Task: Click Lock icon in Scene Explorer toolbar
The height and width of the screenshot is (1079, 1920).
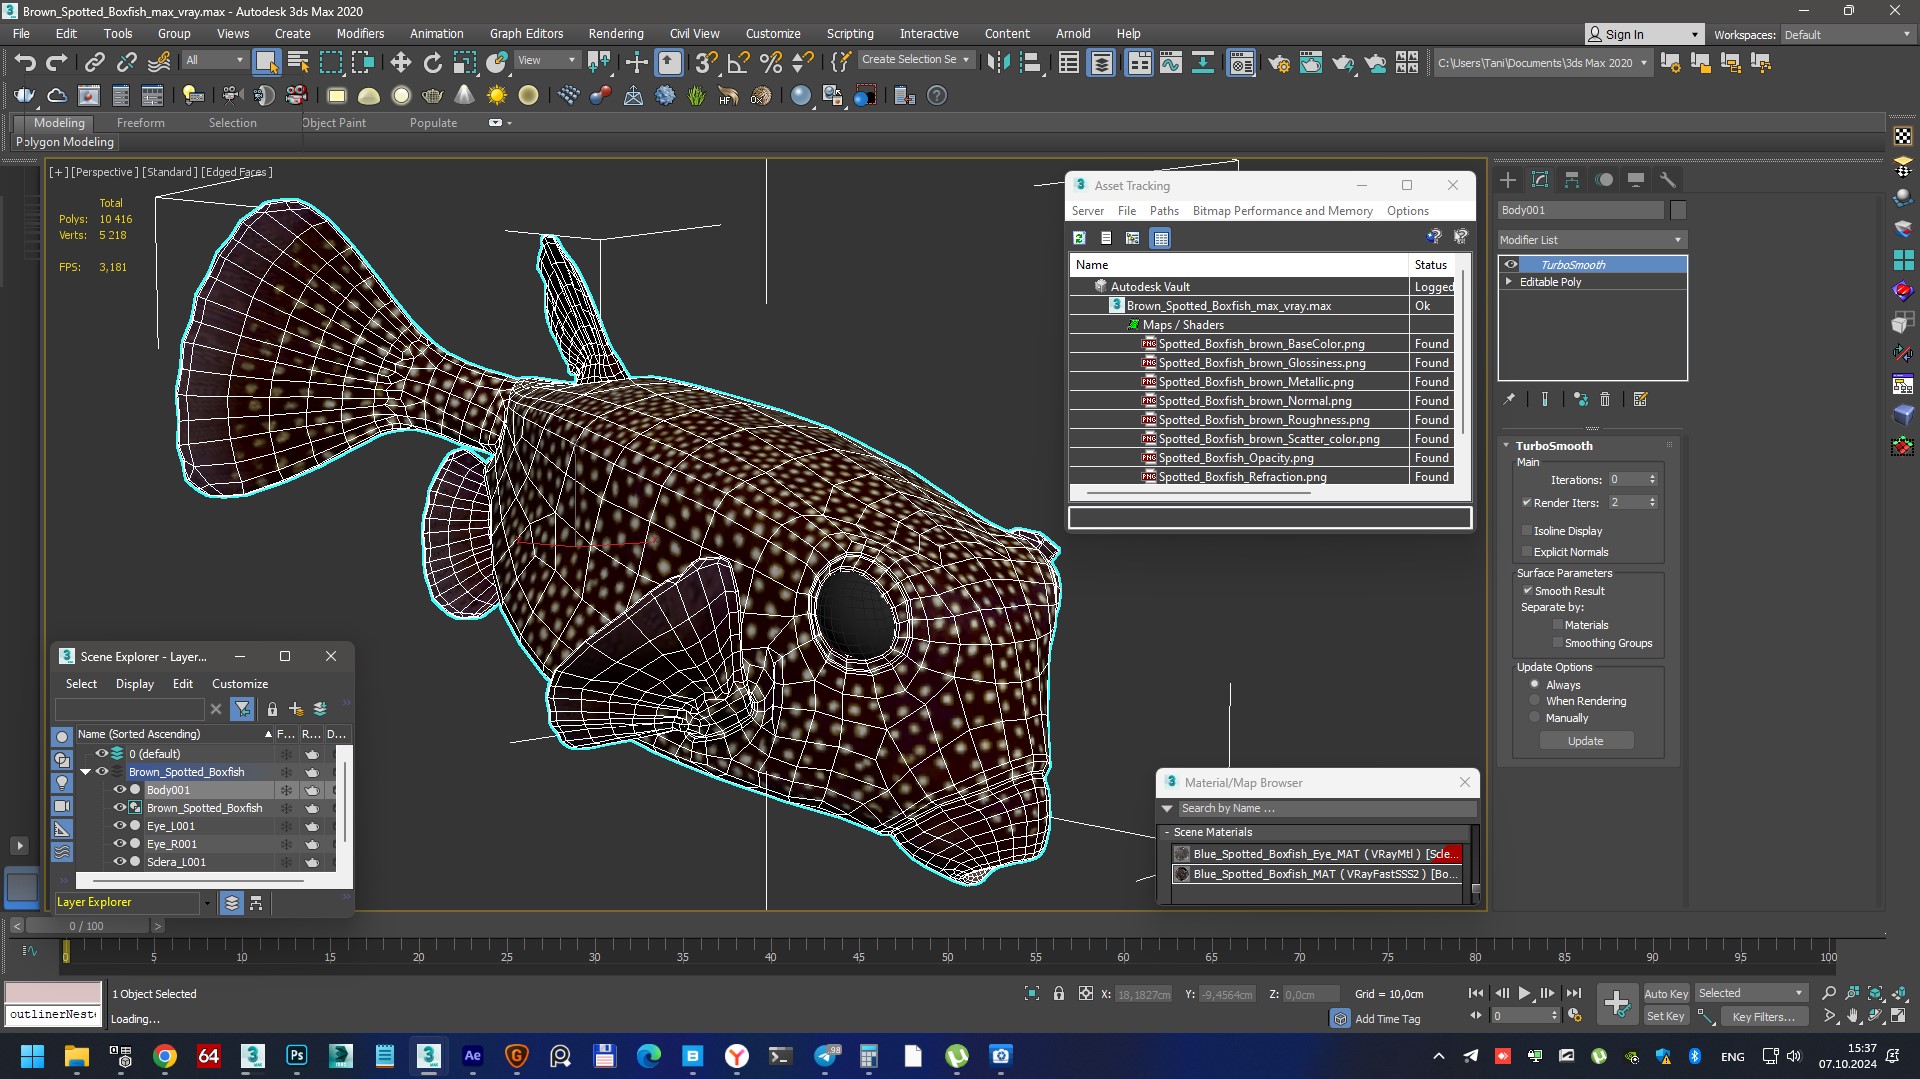Action: (272, 709)
